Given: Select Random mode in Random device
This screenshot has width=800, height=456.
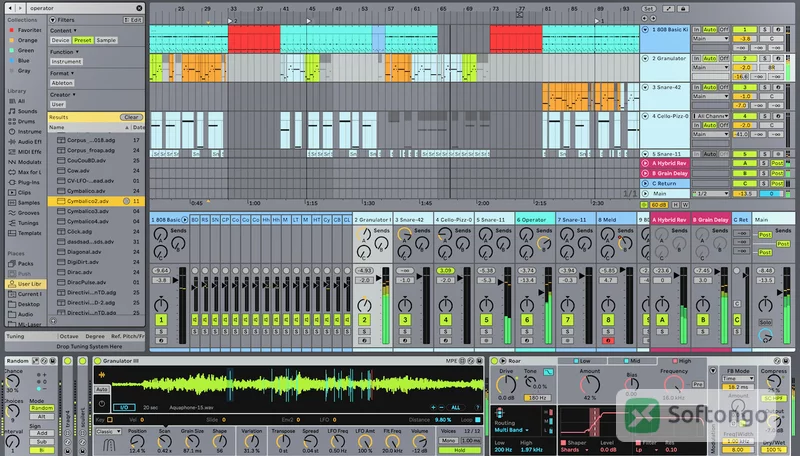Looking at the screenshot, I should [42, 408].
